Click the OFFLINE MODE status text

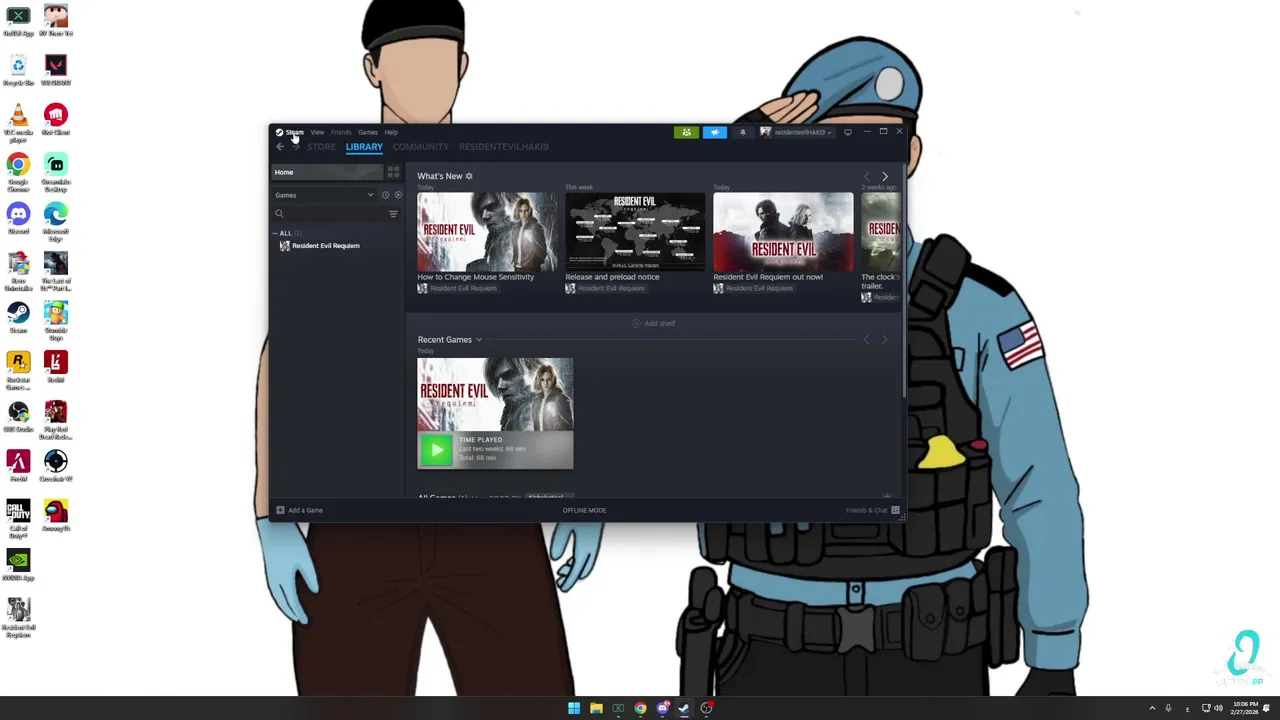pos(584,510)
